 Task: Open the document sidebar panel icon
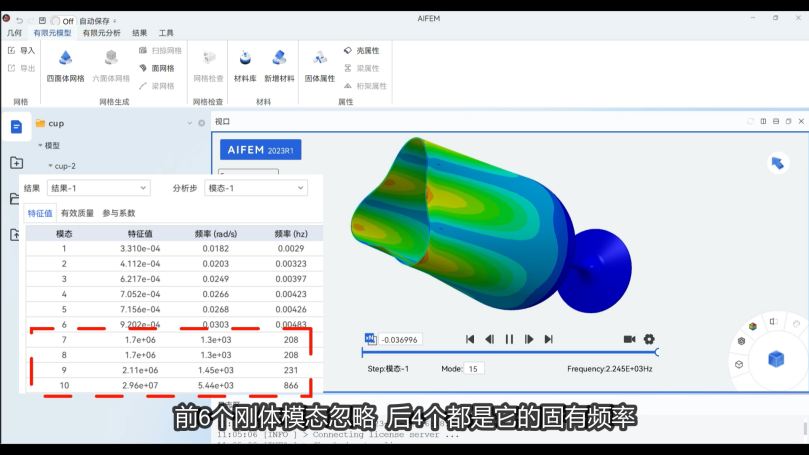[16, 126]
